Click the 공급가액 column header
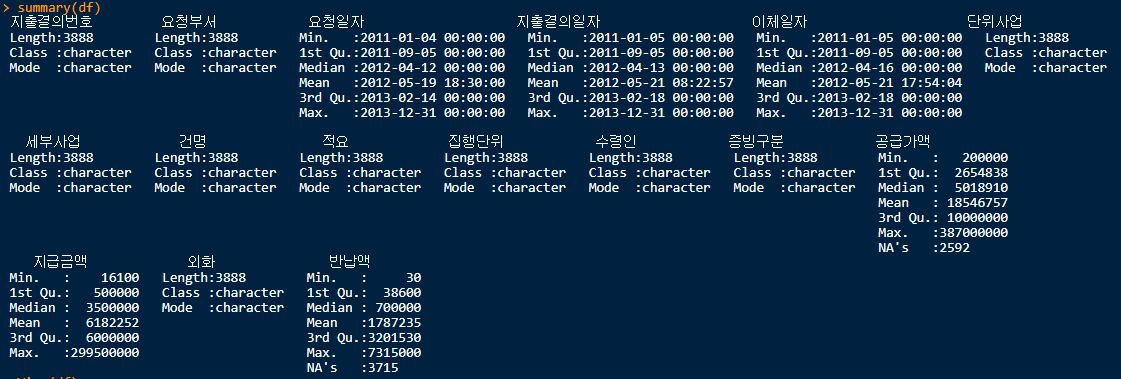 [902, 142]
